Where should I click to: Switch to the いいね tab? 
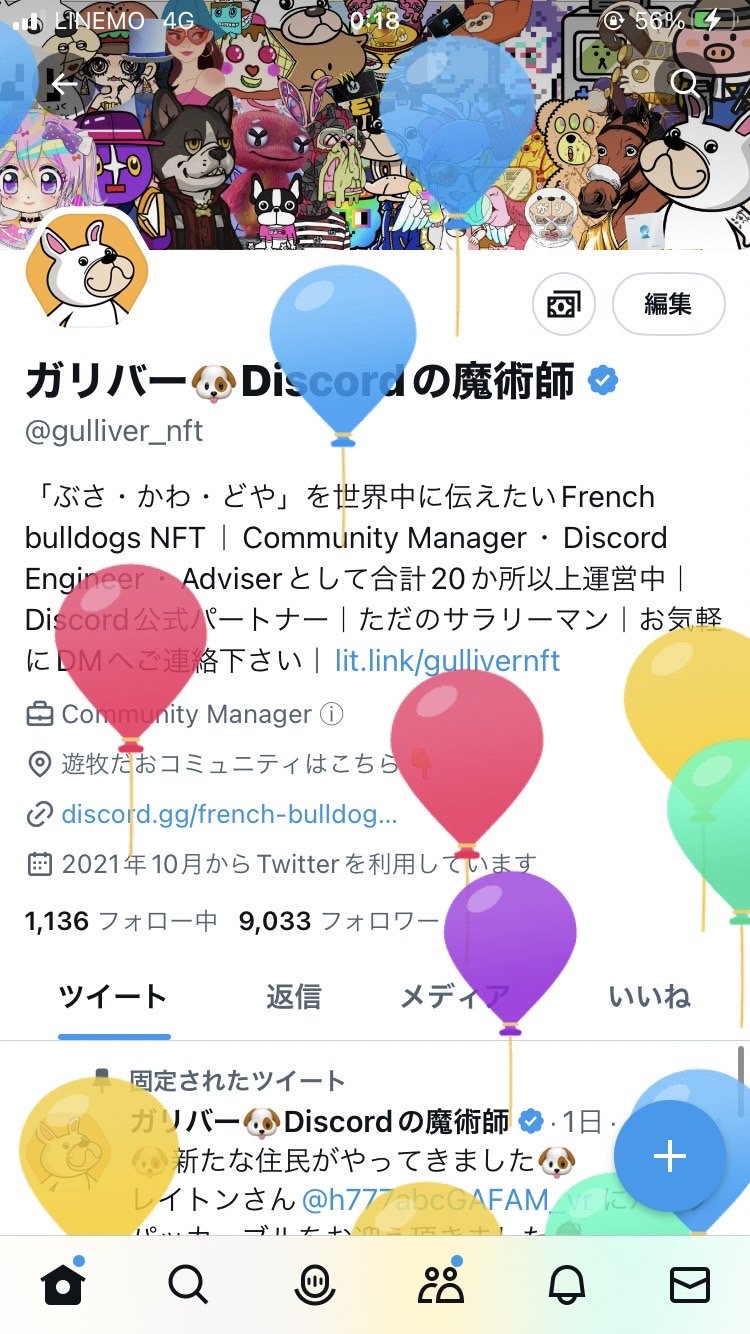pyautogui.click(x=650, y=997)
